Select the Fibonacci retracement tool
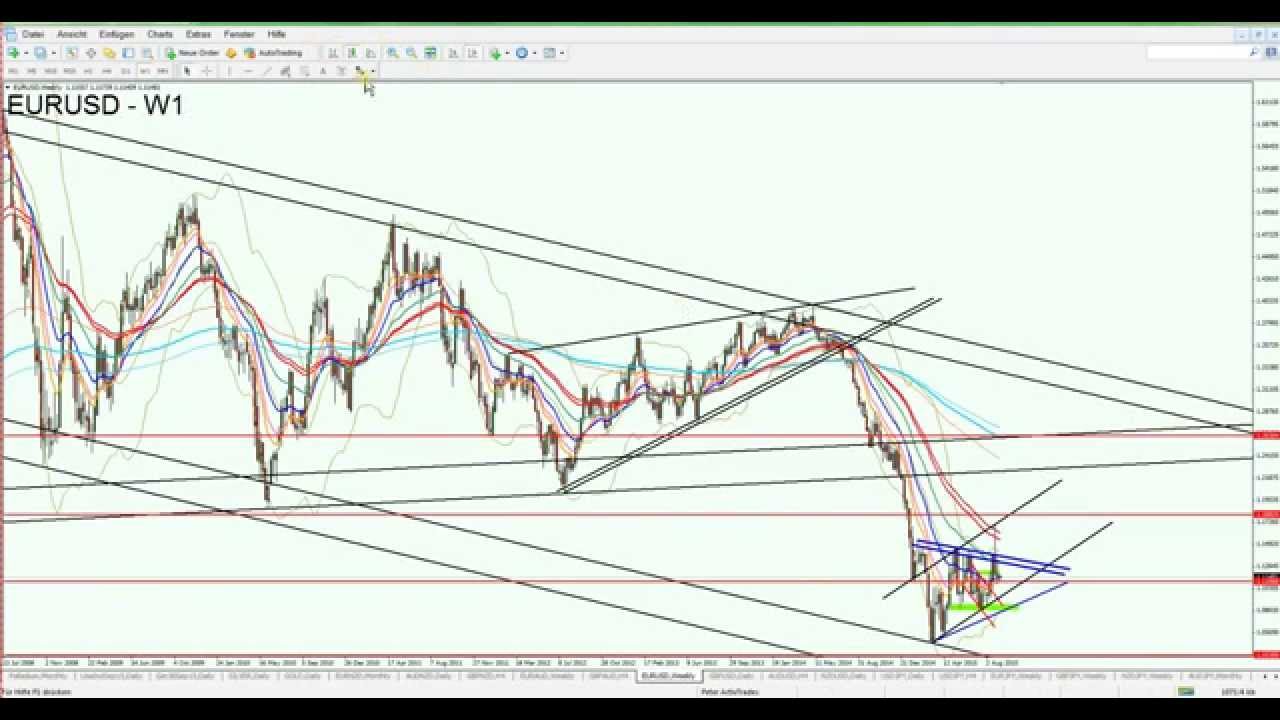The height and width of the screenshot is (720, 1280). click(304, 71)
